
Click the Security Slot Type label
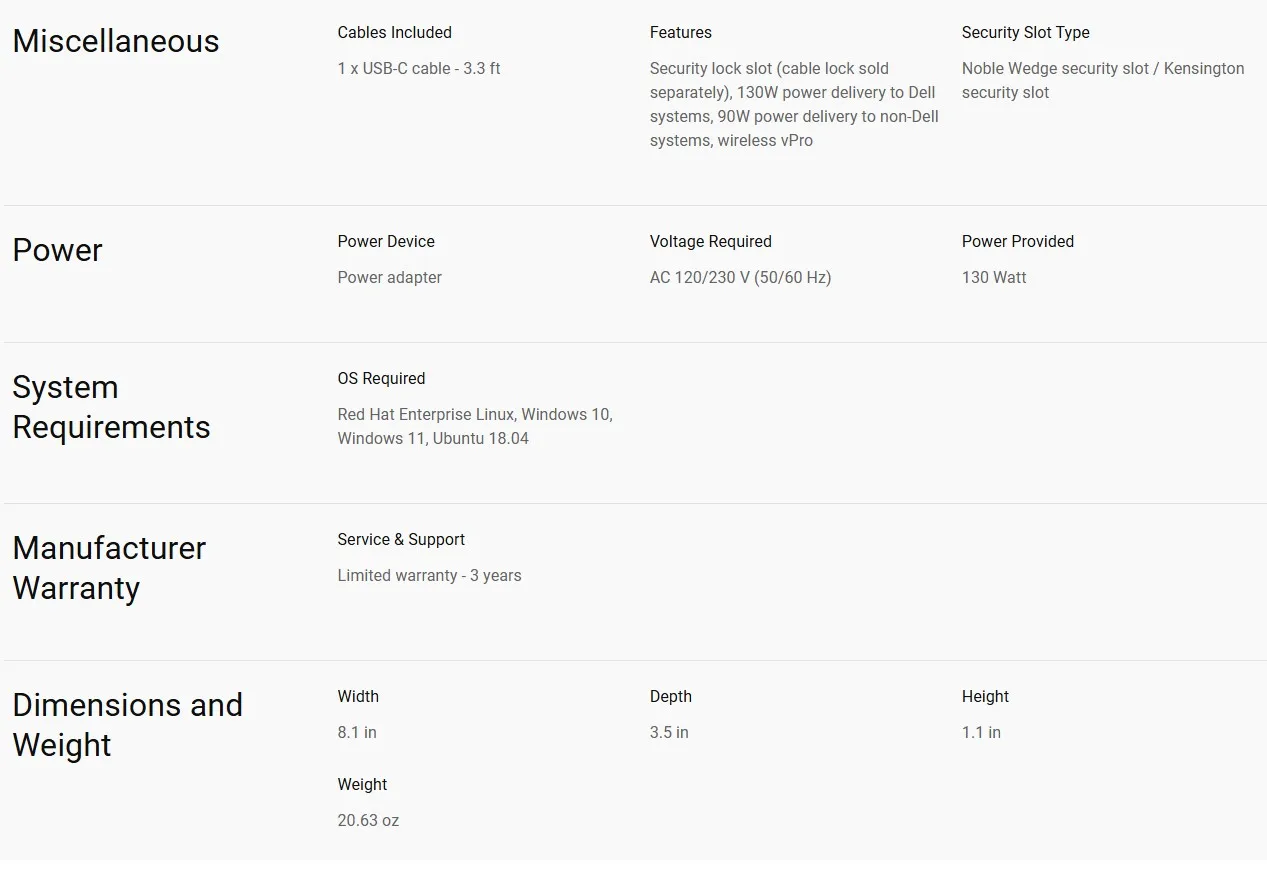1025,32
